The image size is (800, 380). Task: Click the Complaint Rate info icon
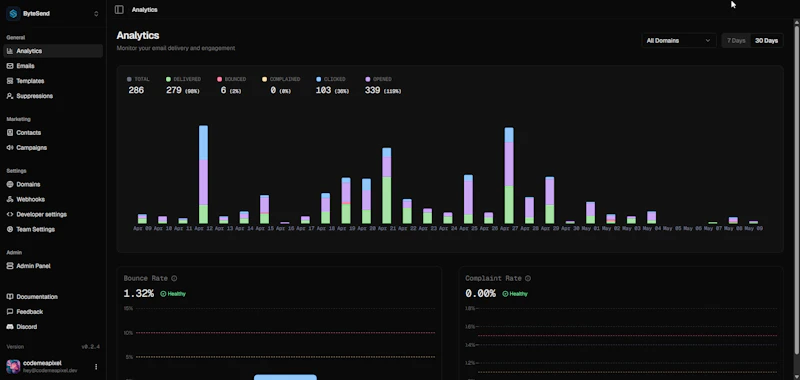pyautogui.click(x=528, y=278)
